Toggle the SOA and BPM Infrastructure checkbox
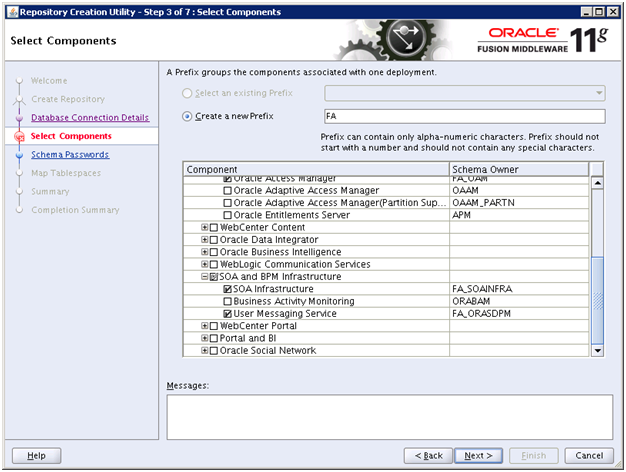Viewport: 626px width, 472px height. tap(214, 277)
